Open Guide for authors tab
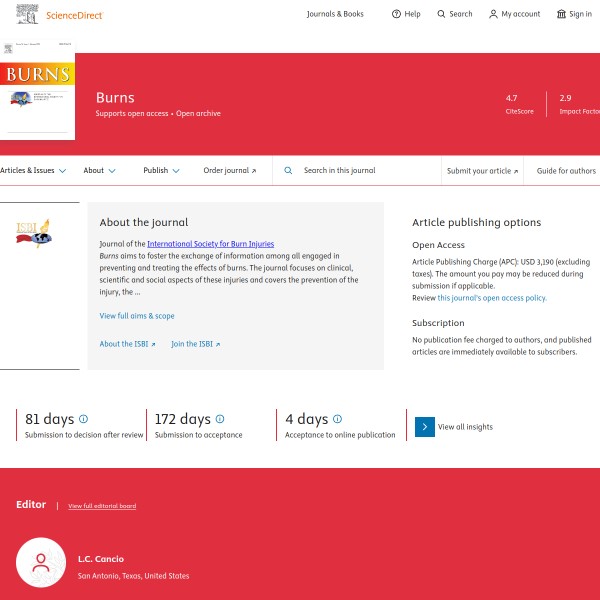Viewport: 600px width, 600px height. point(566,171)
